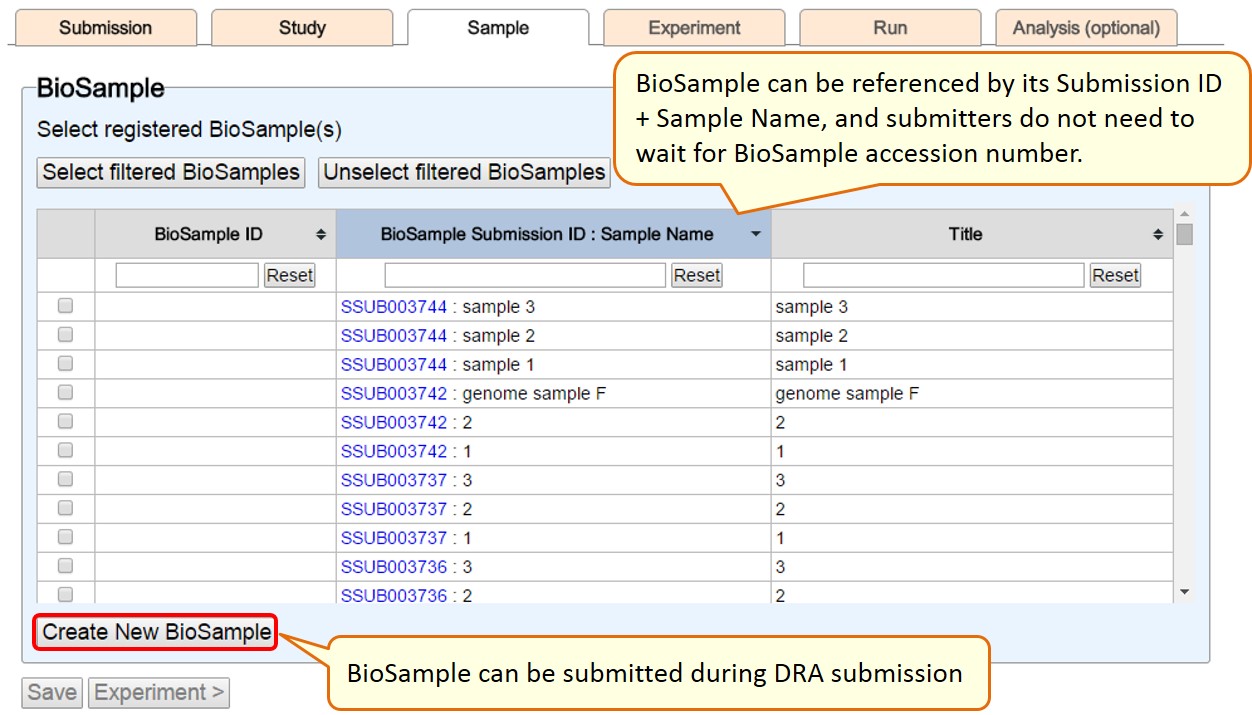This screenshot has width=1252, height=715.
Task: Focus the Title filter input field
Action: (x=943, y=275)
